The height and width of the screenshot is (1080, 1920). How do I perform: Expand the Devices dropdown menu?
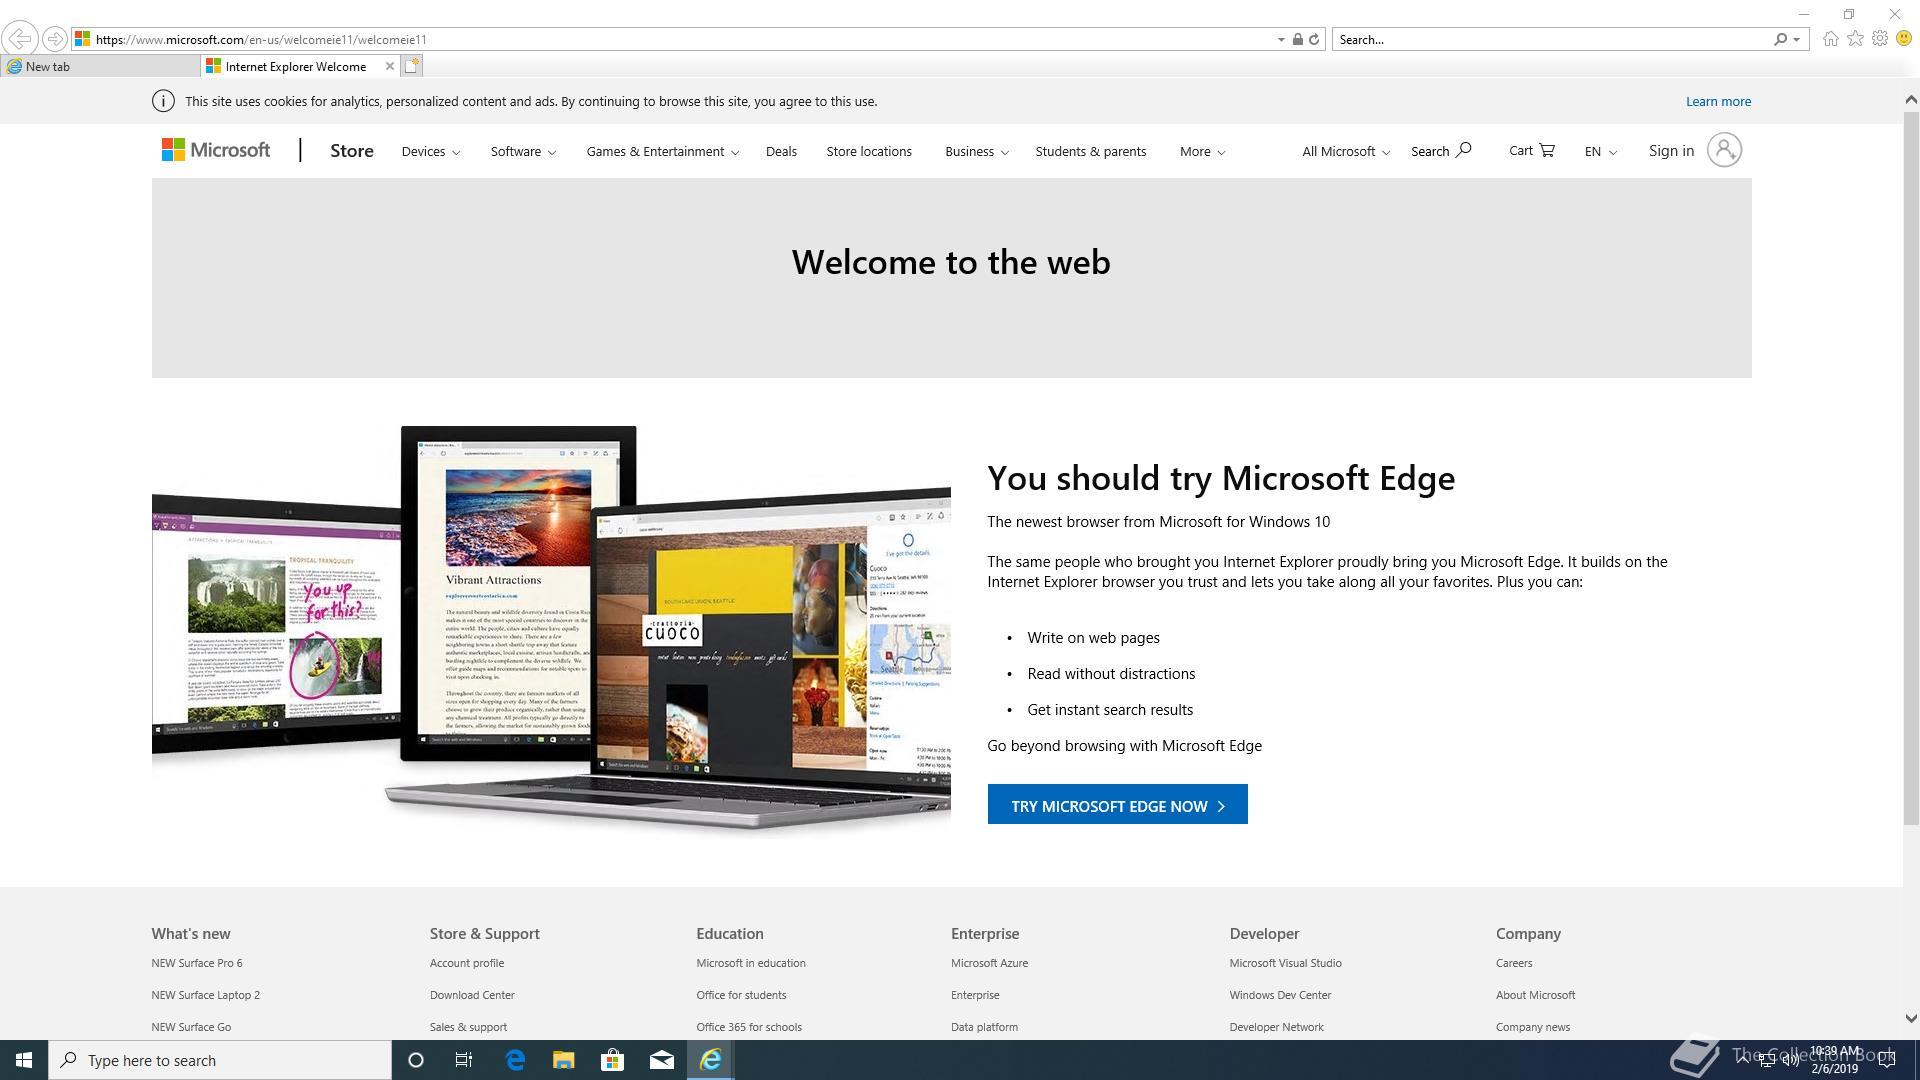point(431,152)
